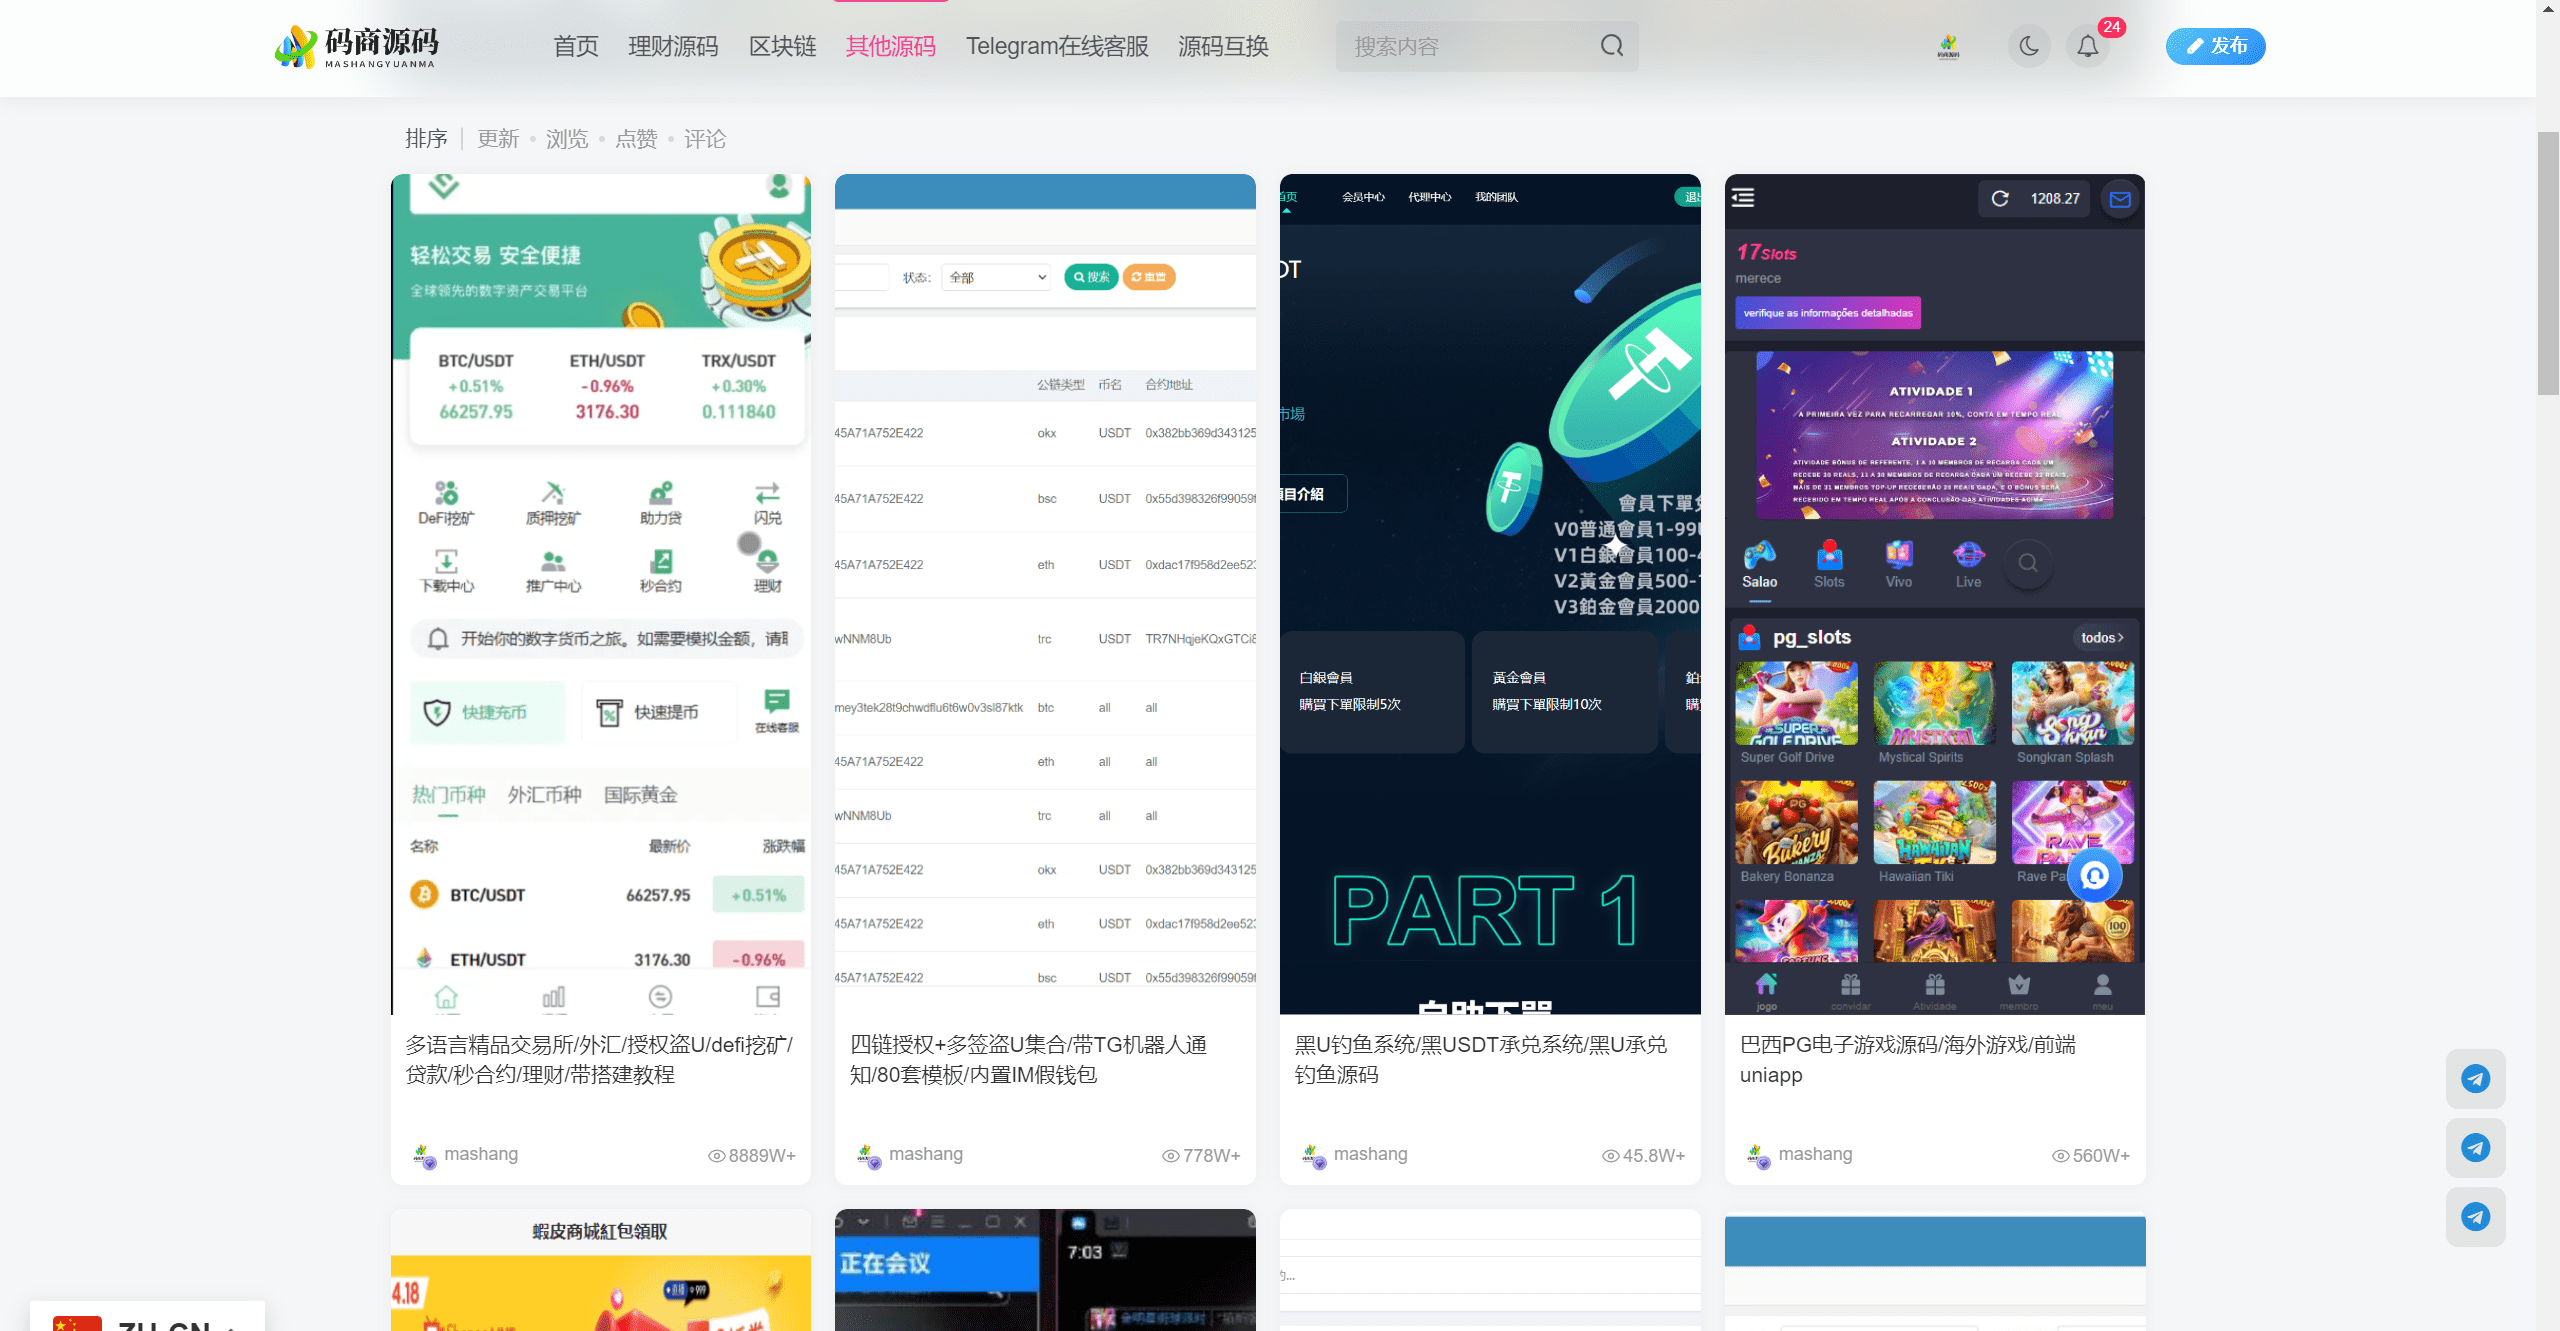Open 理财源码 menu item
This screenshot has height=1331, width=2560.
[673, 46]
